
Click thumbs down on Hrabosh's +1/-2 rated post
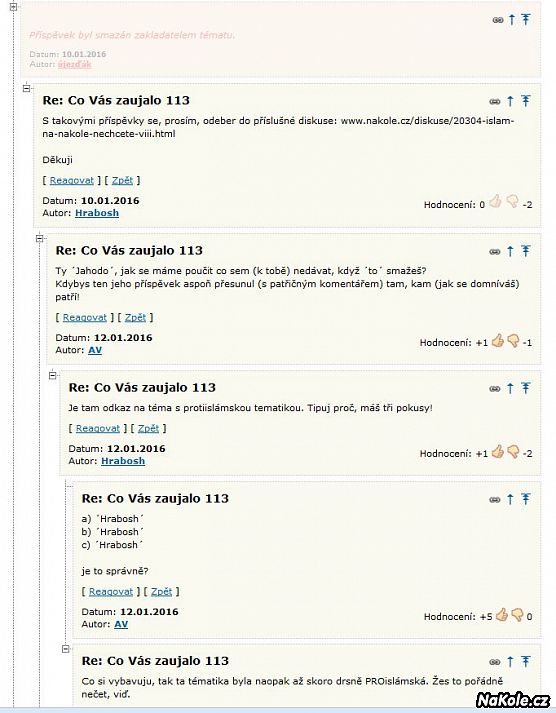coord(513,452)
